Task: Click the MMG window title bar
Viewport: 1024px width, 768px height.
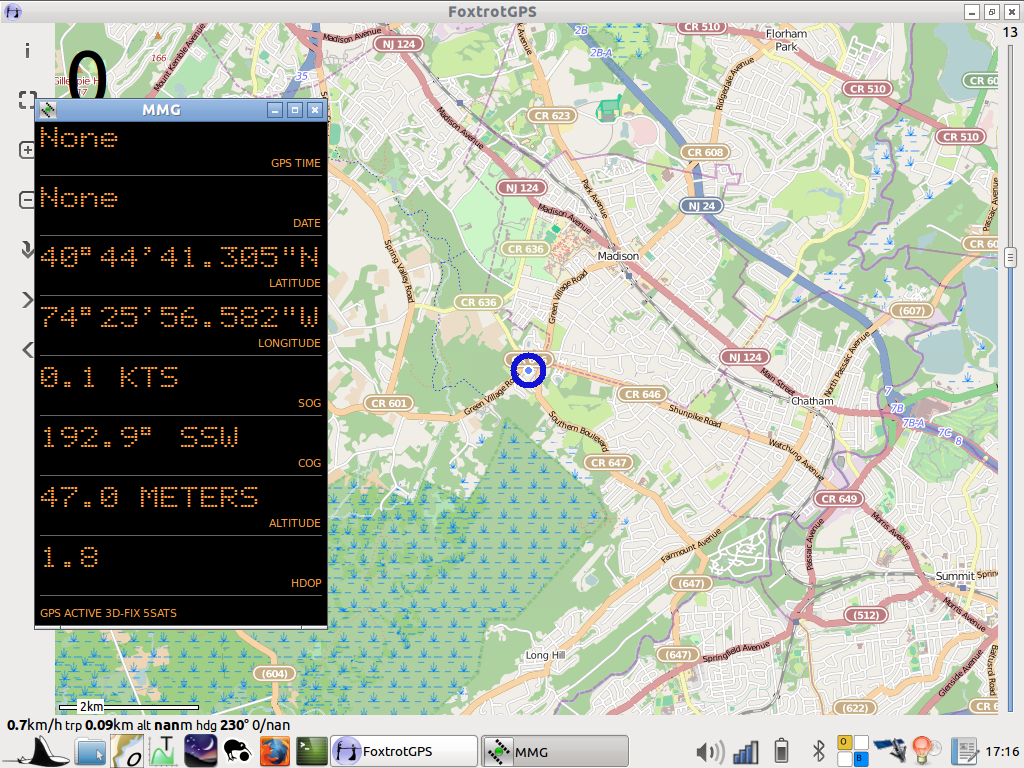Action: click(161, 110)
